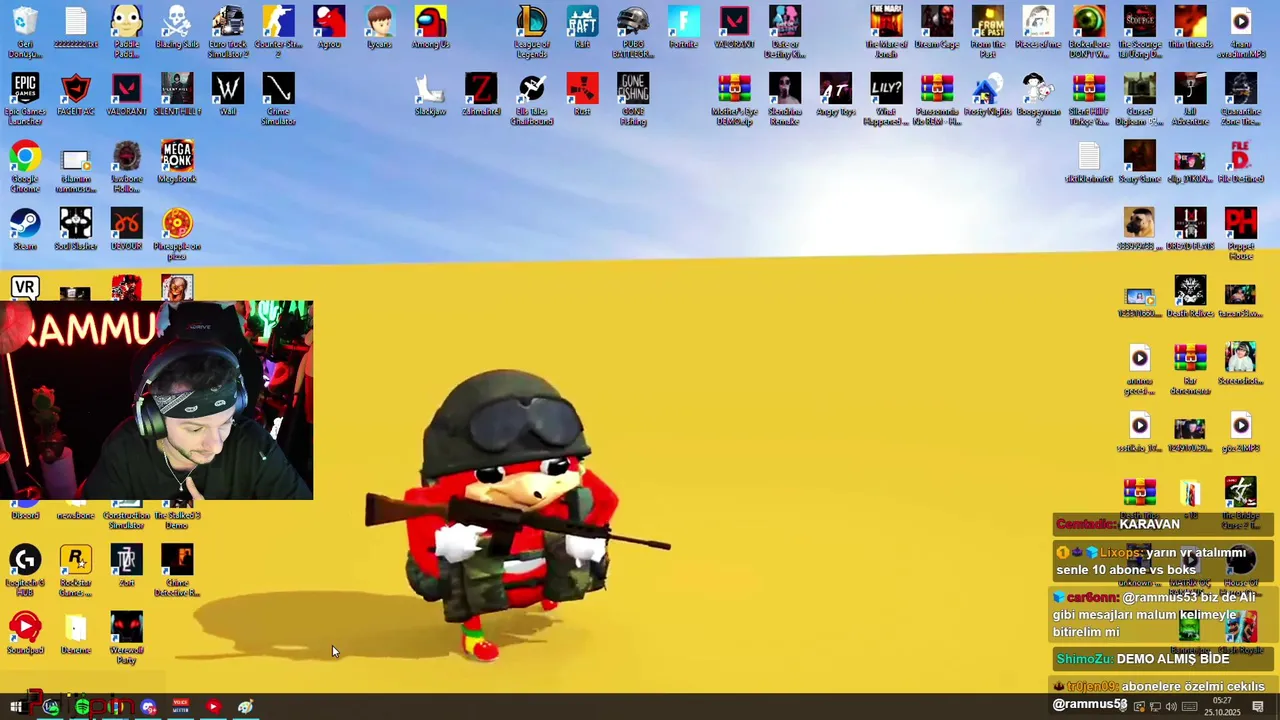Open Discord from the taskbar
Image resolution: width=1280 pixels, height=720 pixels.
149,707
